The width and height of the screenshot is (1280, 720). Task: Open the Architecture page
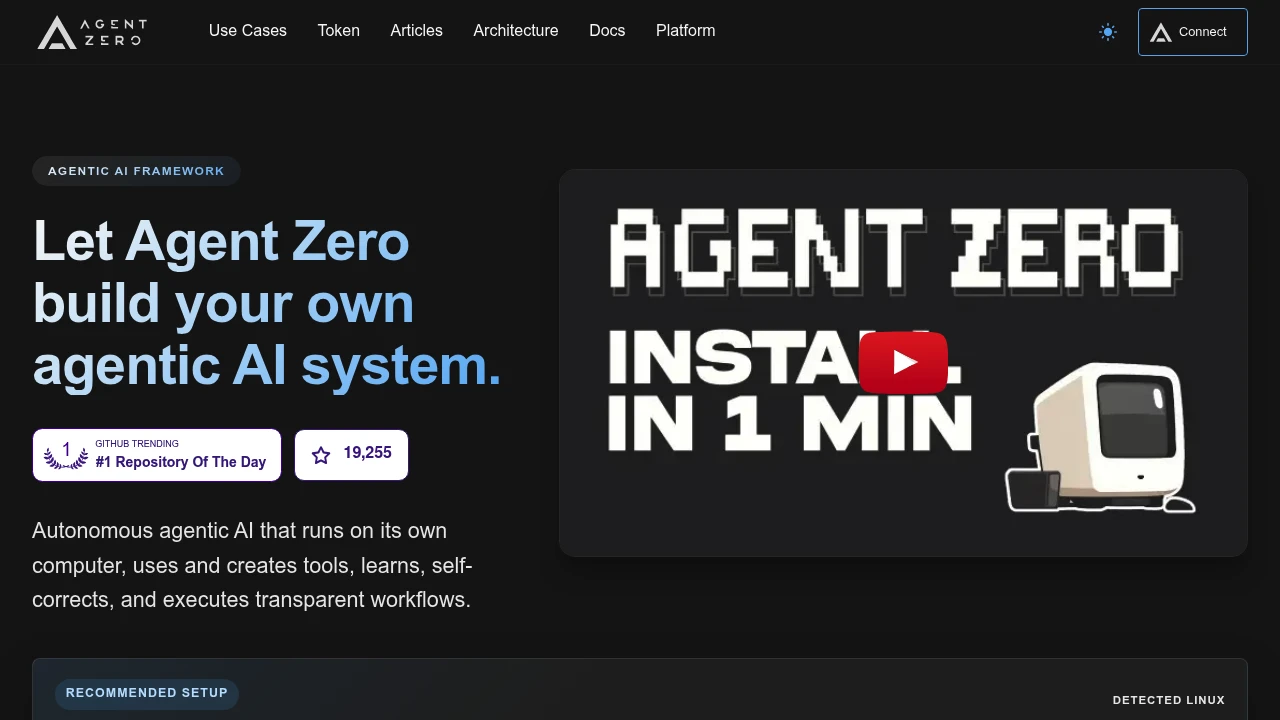(x=516, y=31)
